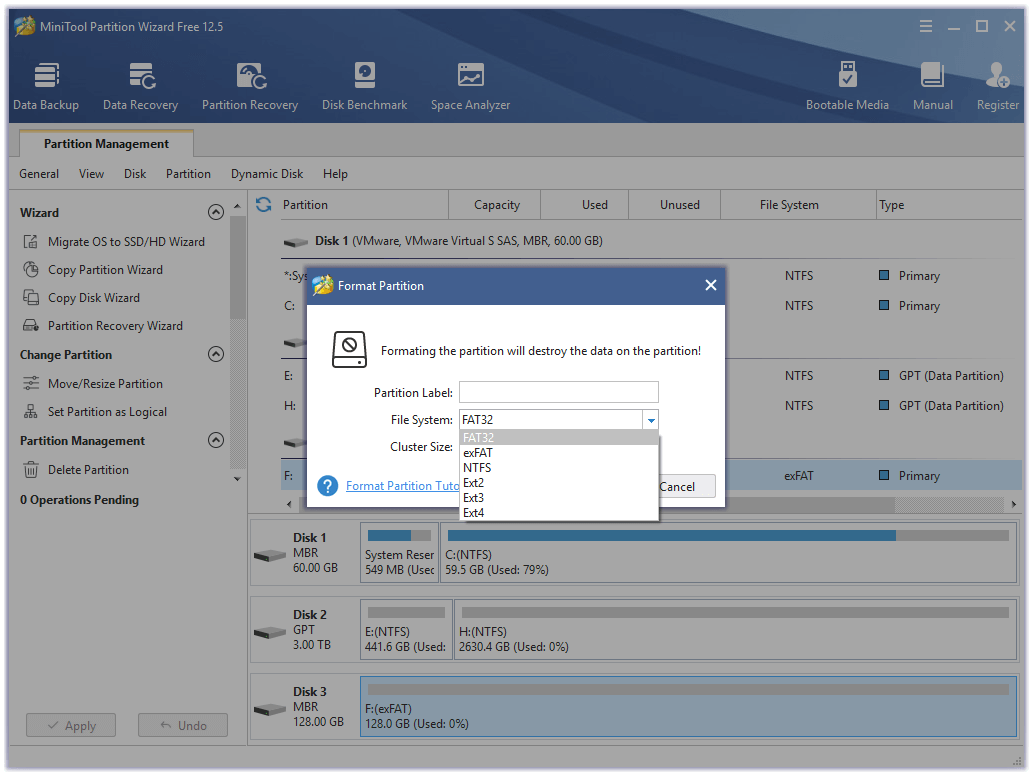
Task: Click the Copy Disk Wizard icon
Action: pos(30,298)
